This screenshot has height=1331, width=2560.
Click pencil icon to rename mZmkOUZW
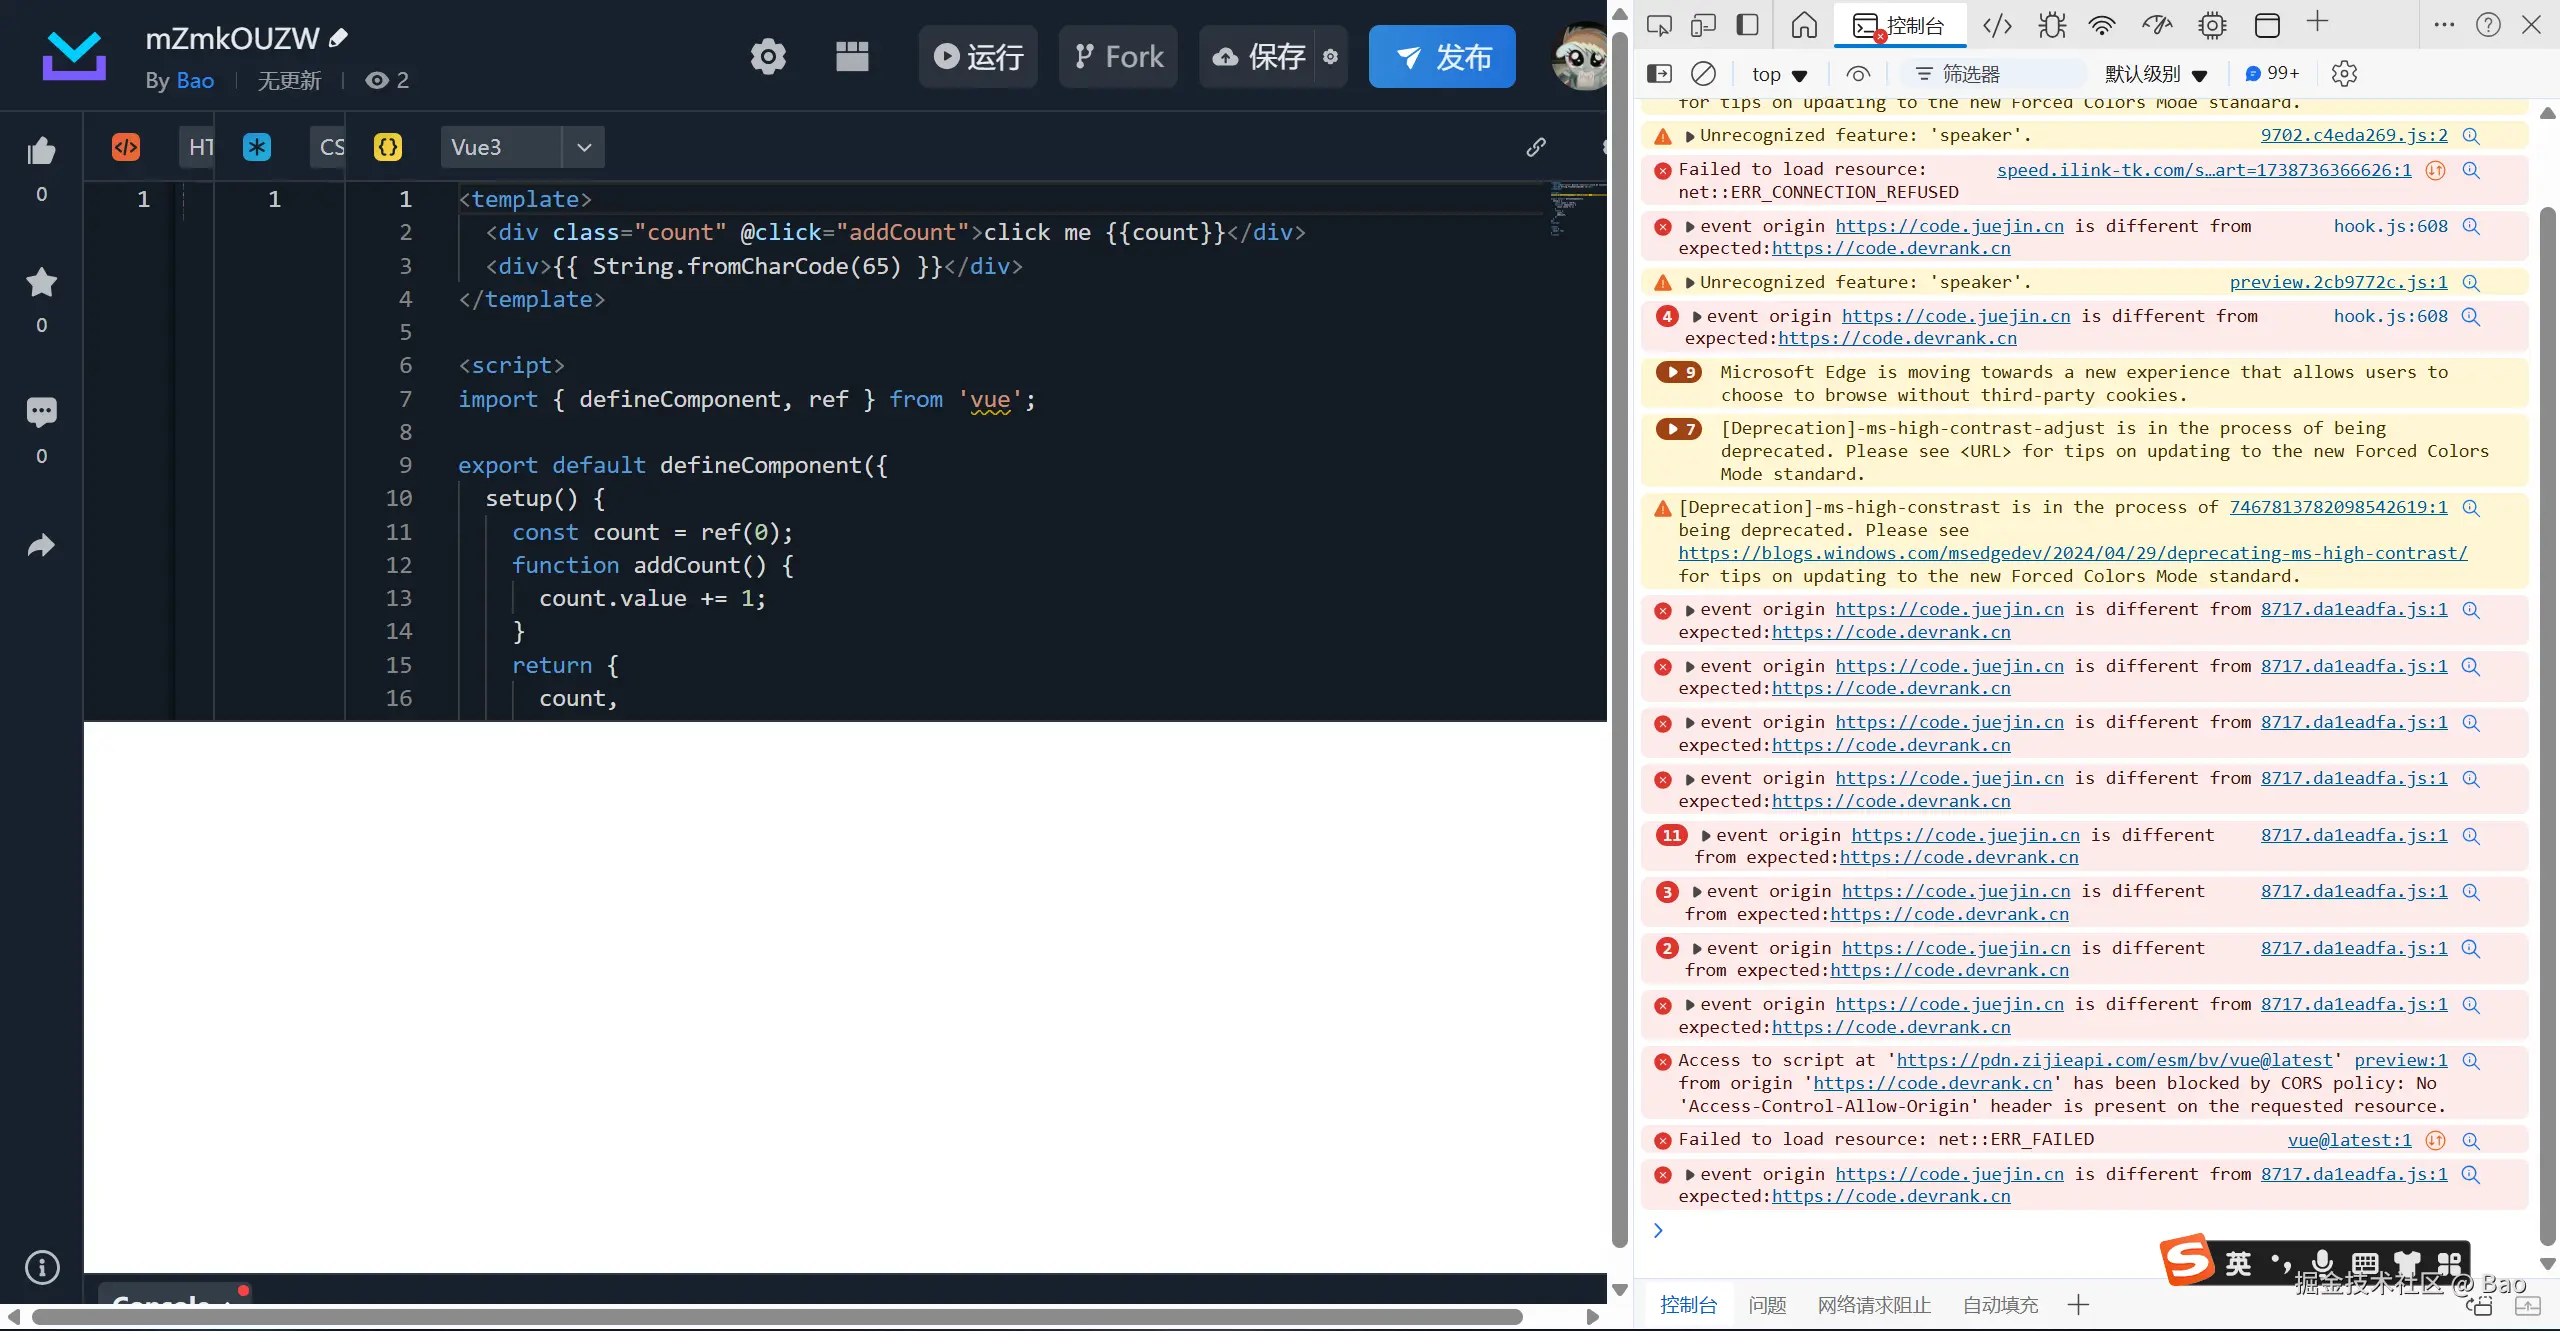coord(339,38)
